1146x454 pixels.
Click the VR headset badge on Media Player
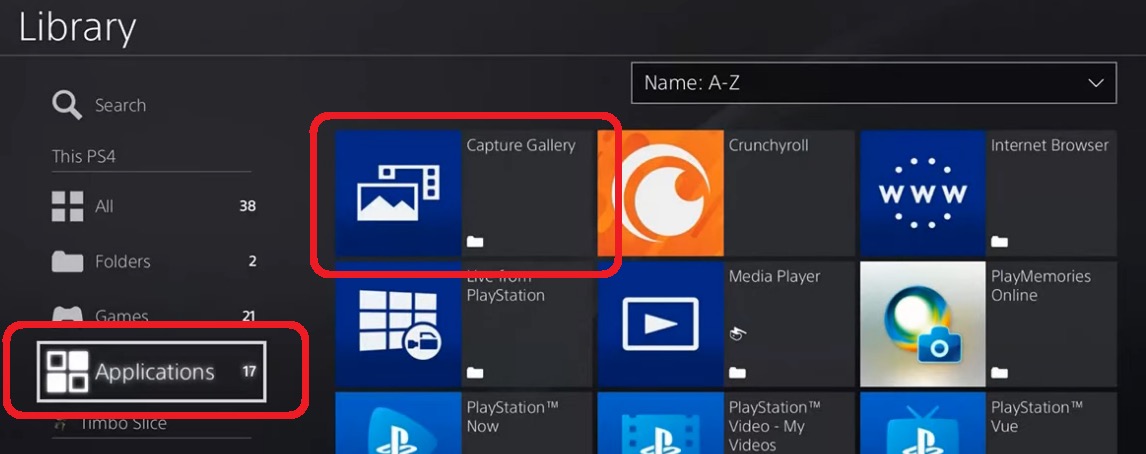click(737, 335)
